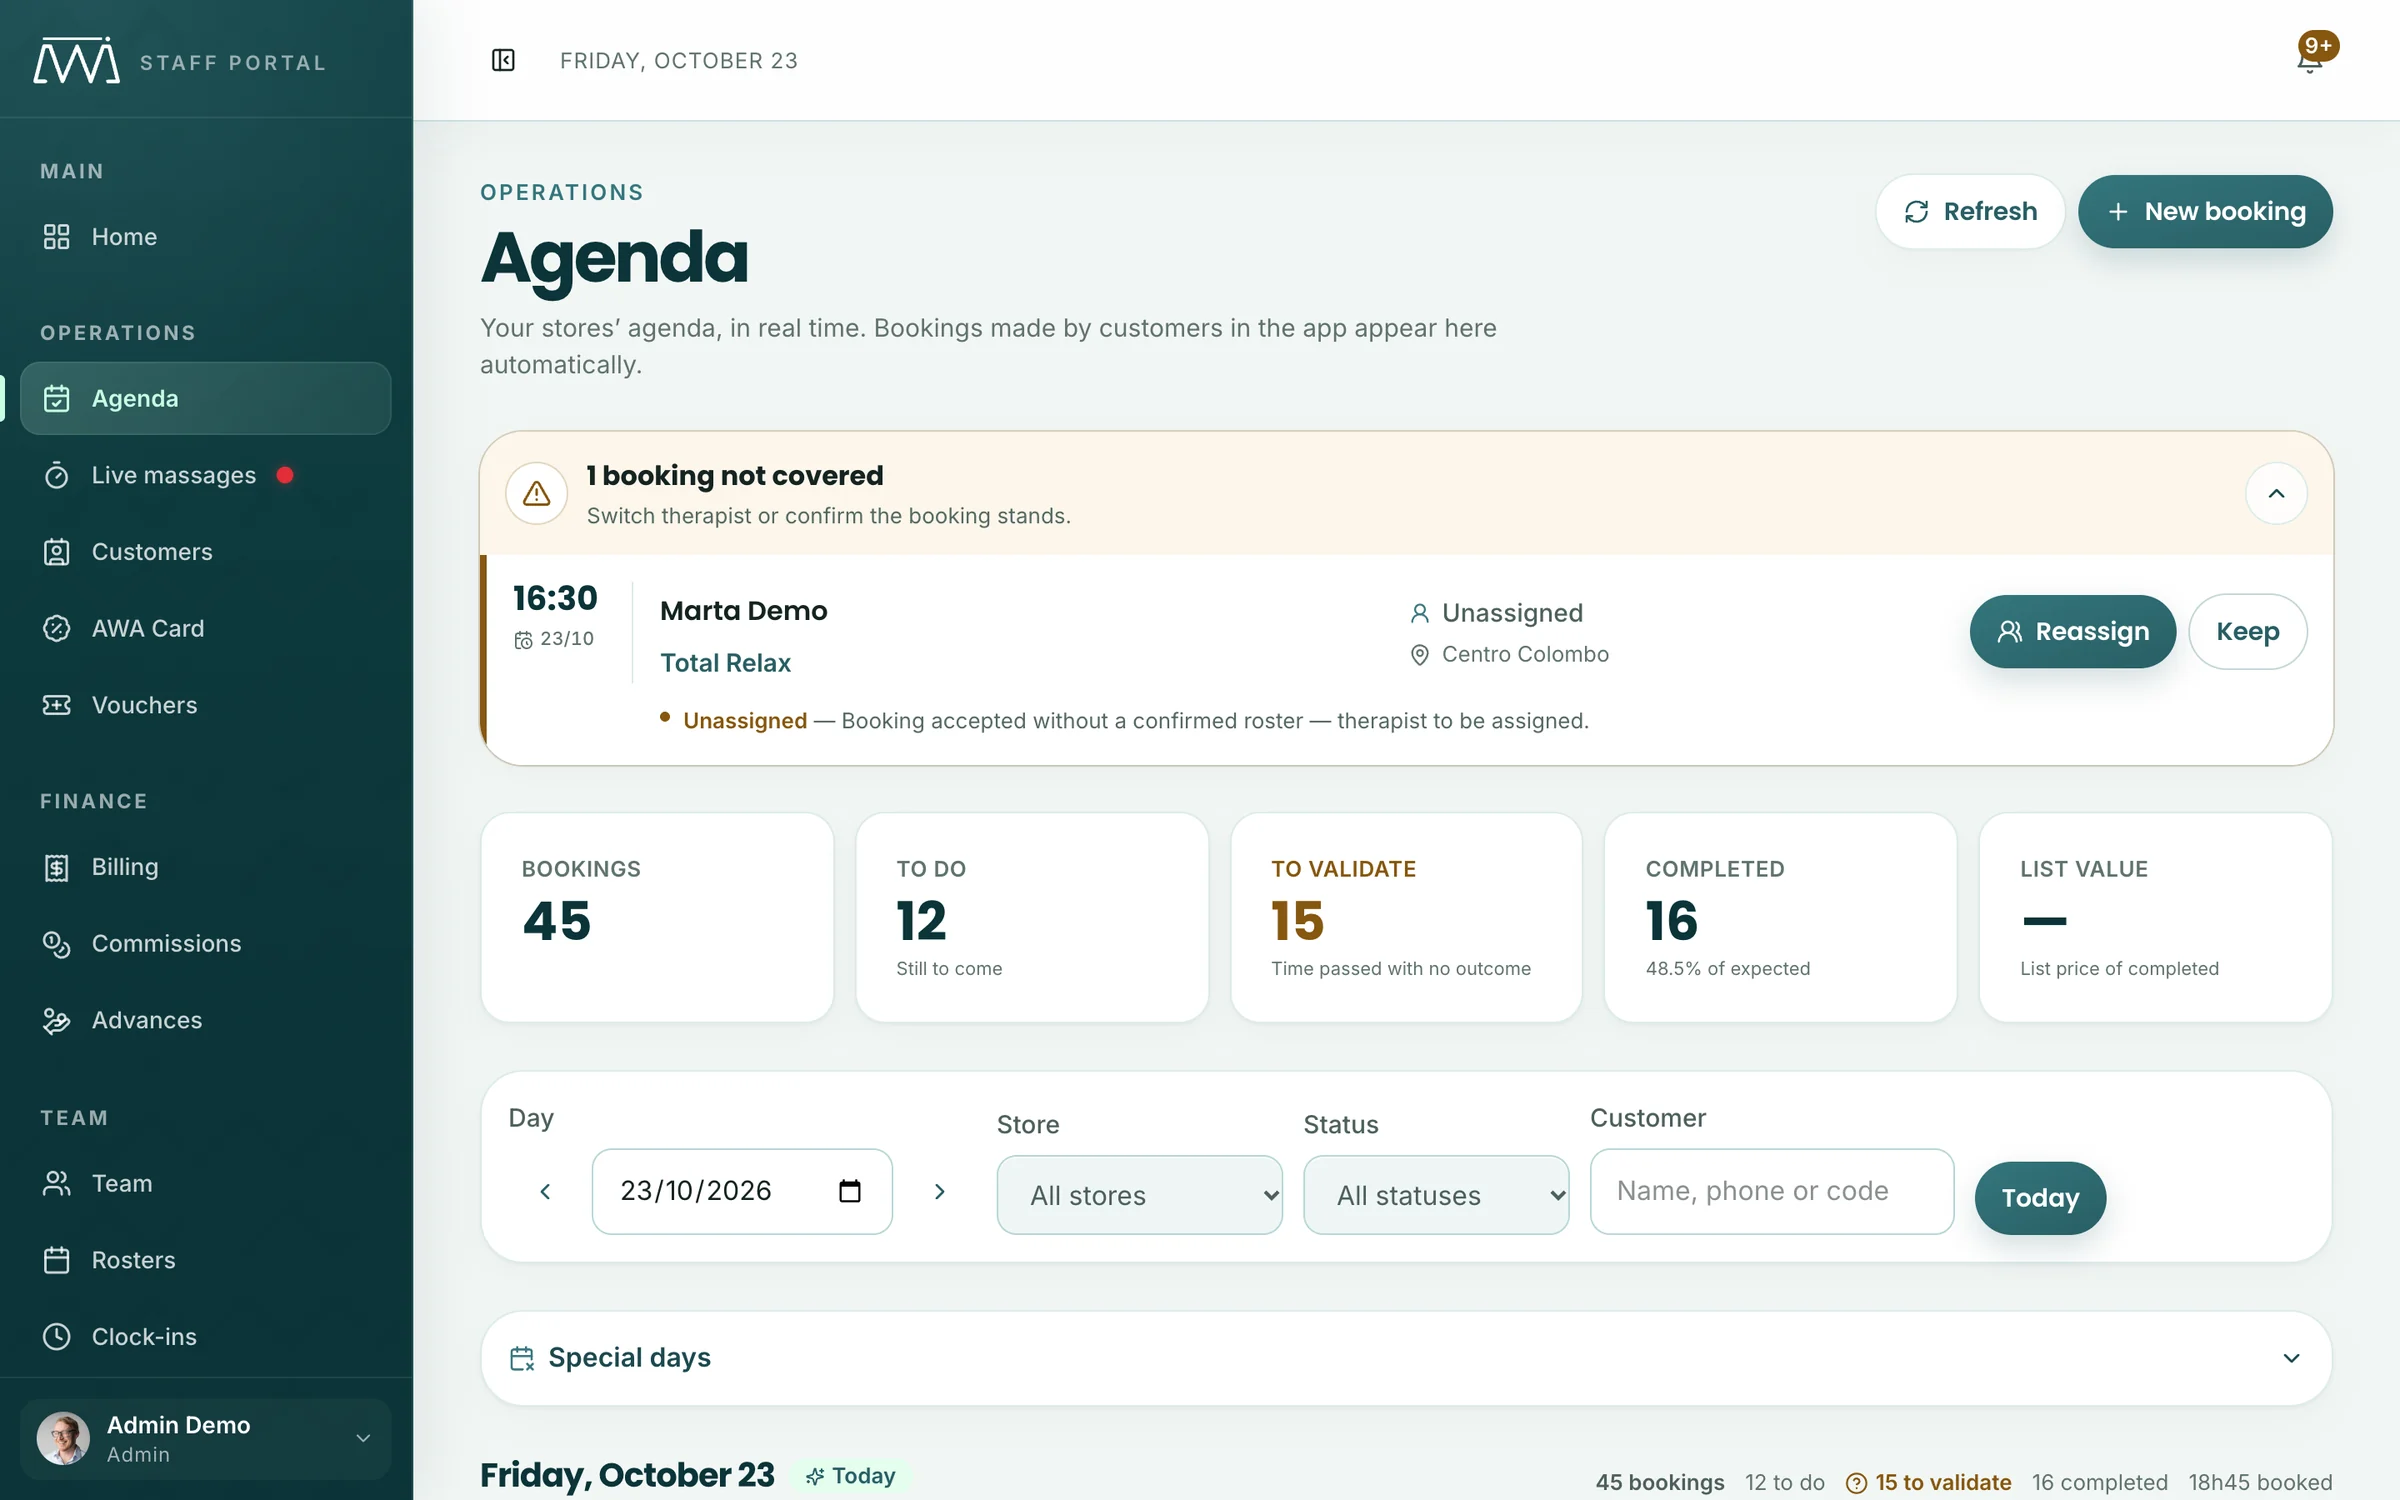Collapse the sidebar with the panel toggle icon
2400x1500 pixels.
coord(503,61)
